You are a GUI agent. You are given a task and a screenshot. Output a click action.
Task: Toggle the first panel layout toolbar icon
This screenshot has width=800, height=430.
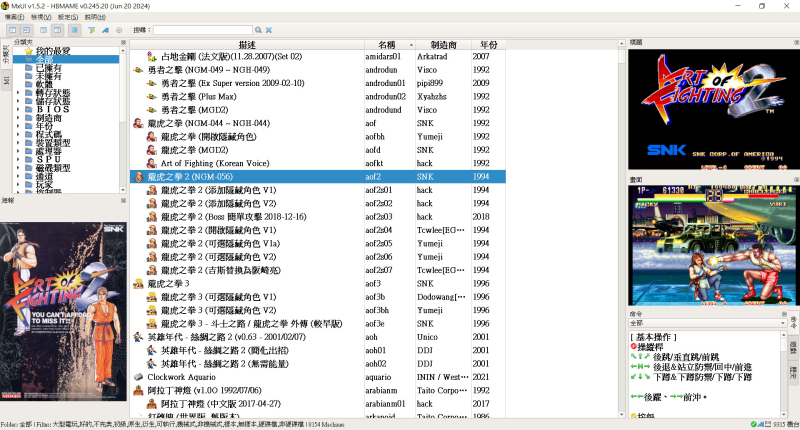[13, 30]
